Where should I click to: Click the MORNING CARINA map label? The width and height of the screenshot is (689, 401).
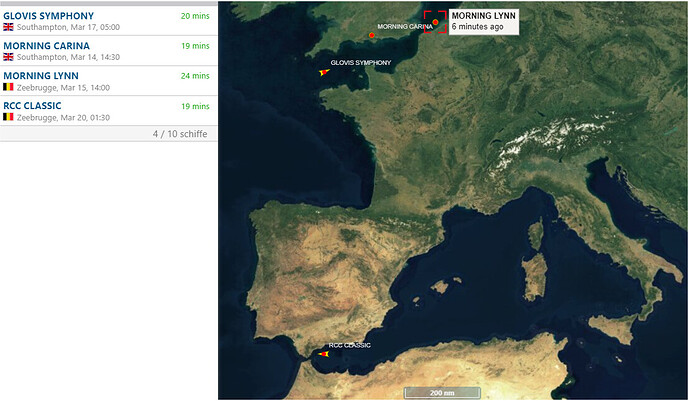pos(405,27)
